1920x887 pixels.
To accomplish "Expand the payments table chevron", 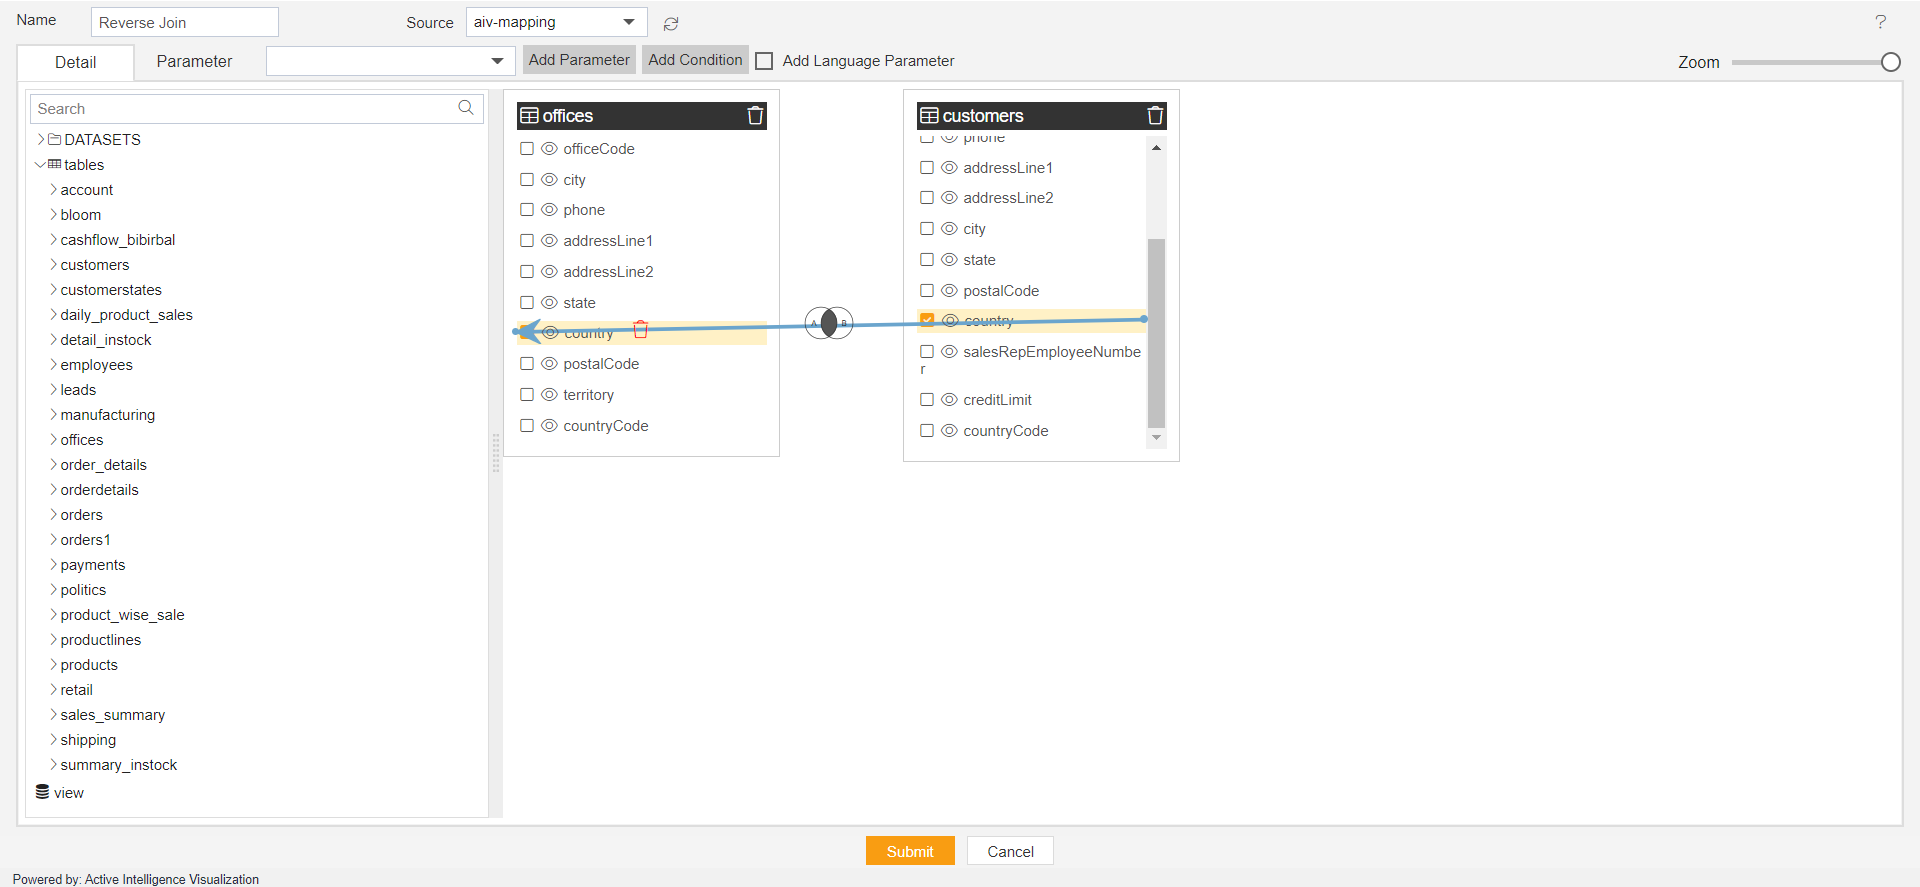I will pyautogui.click(x=53, y=565).
